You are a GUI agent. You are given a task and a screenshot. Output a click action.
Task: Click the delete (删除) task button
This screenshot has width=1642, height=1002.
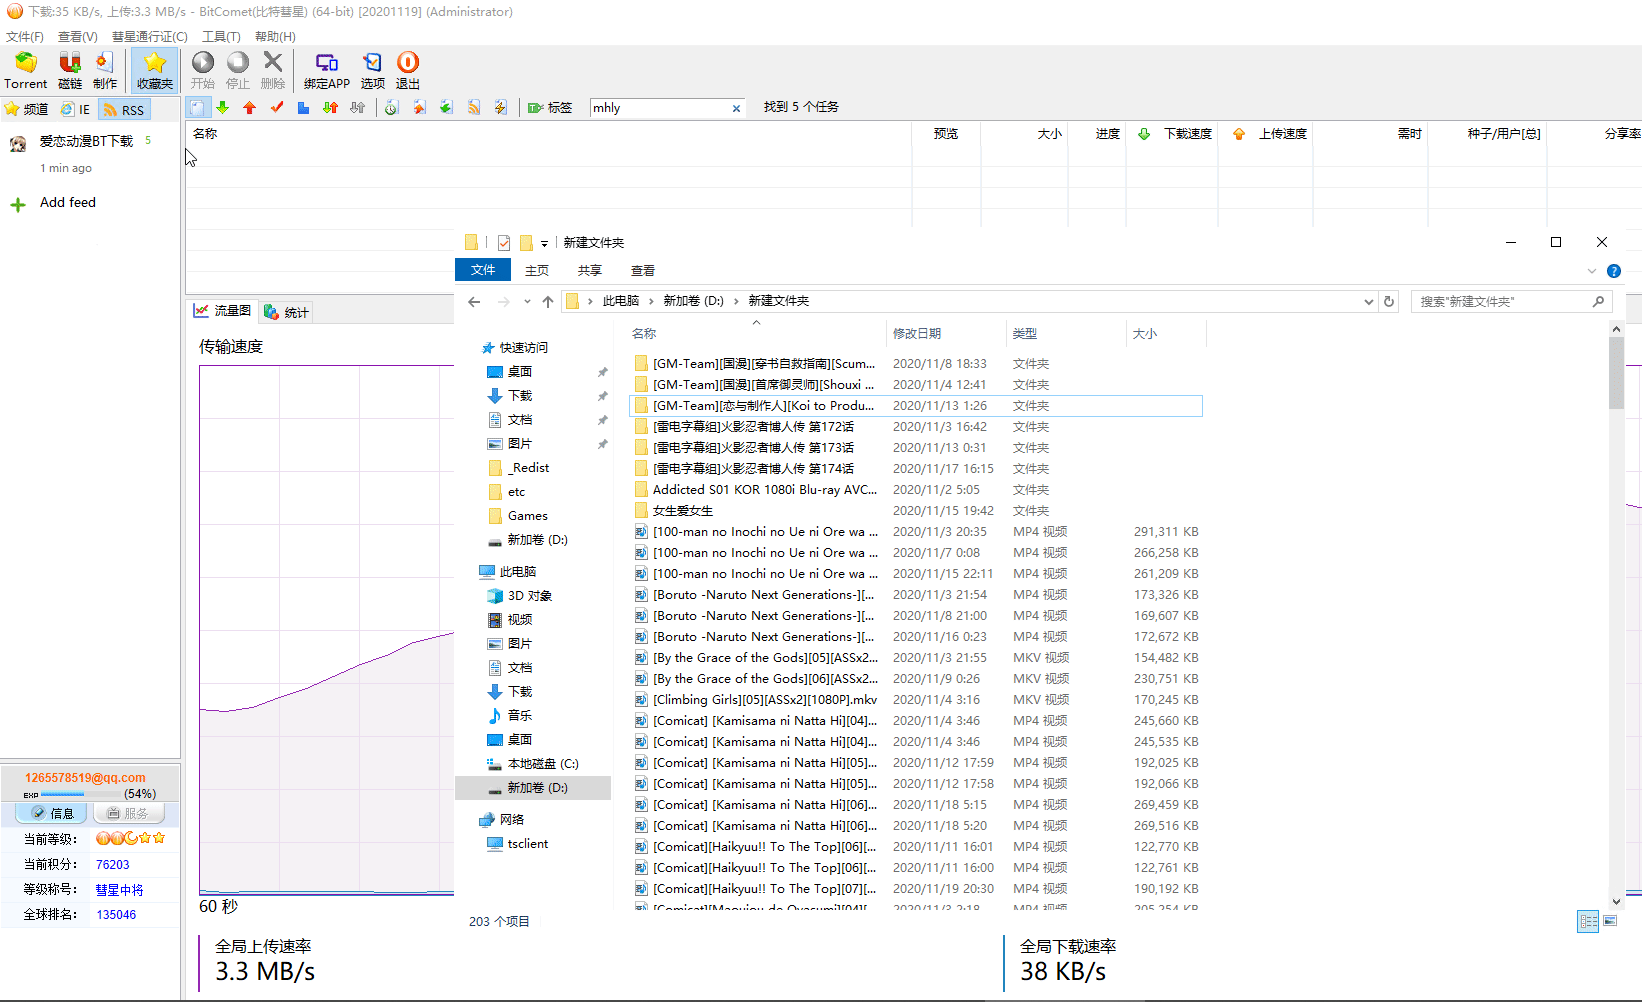pos(273,71)
